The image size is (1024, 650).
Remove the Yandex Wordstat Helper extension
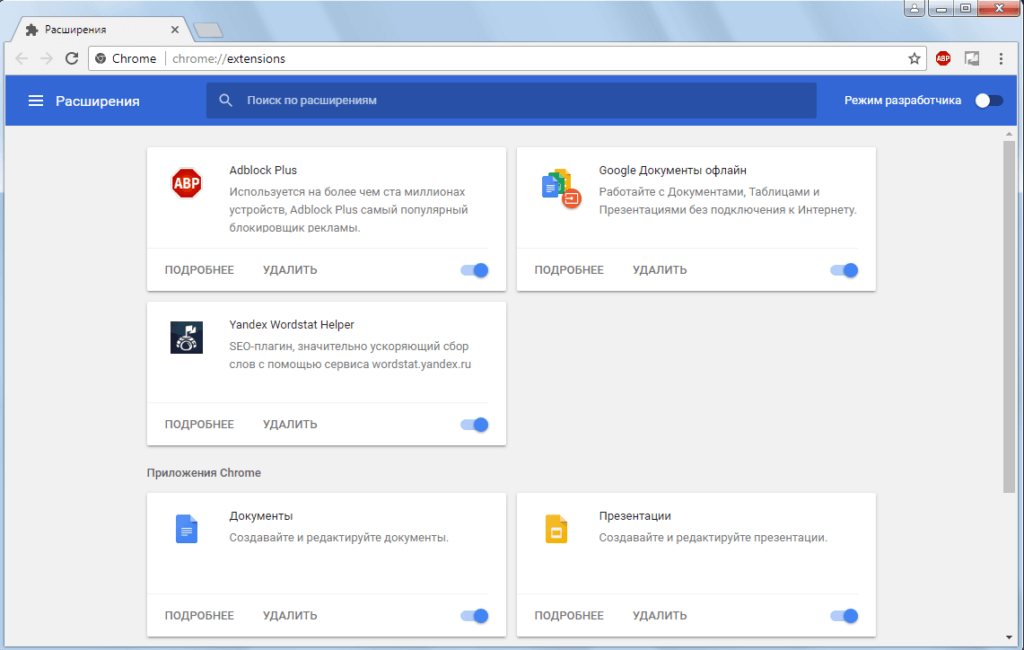coord(290,424)
